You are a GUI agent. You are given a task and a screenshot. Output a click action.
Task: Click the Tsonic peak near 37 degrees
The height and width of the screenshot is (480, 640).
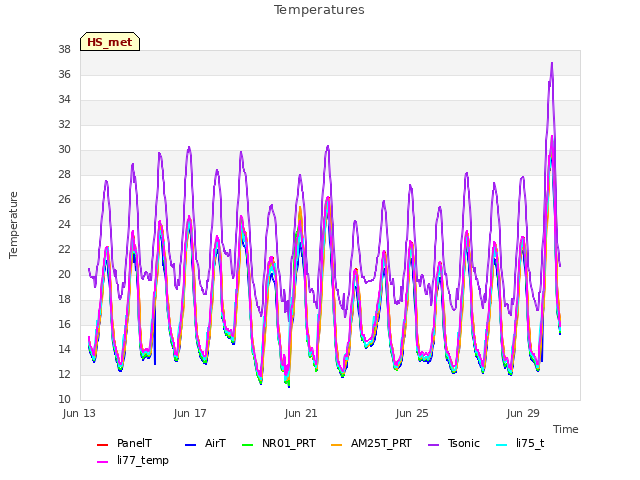[x=552, y=64]
